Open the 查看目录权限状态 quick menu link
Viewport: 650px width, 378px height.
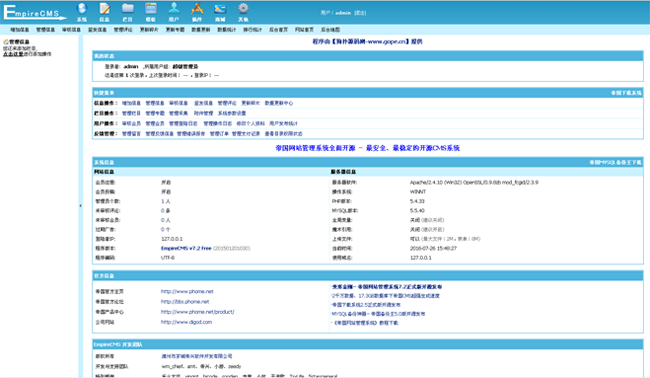pos(283,134)
